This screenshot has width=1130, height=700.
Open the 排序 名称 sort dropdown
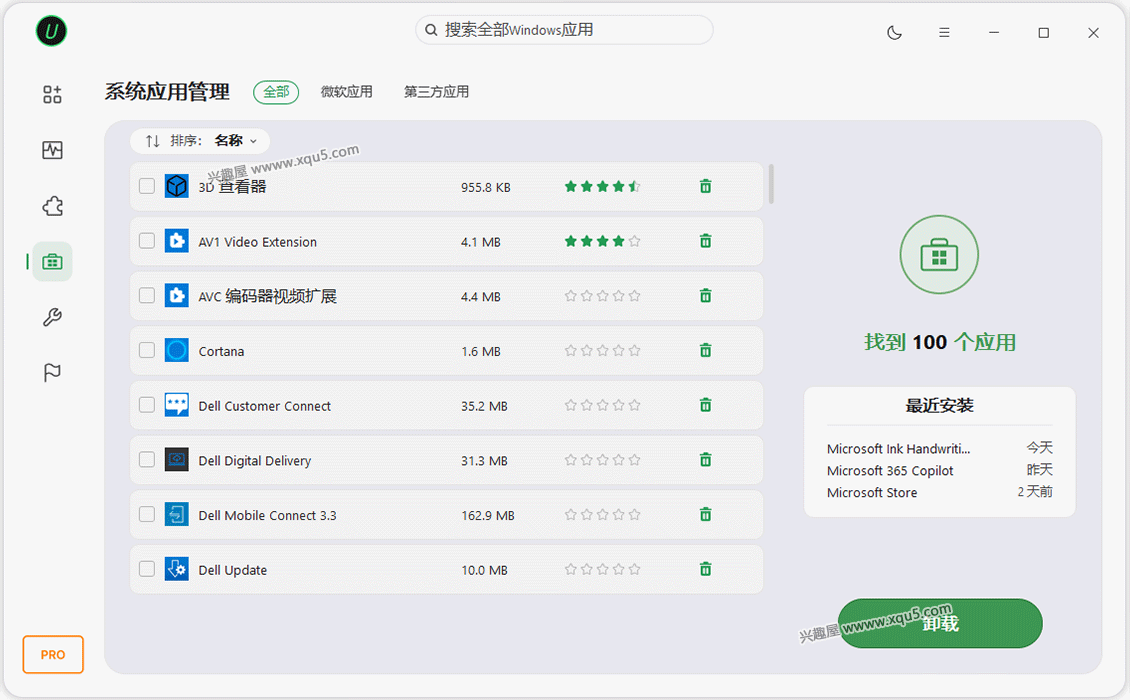(x=200, y=141)
